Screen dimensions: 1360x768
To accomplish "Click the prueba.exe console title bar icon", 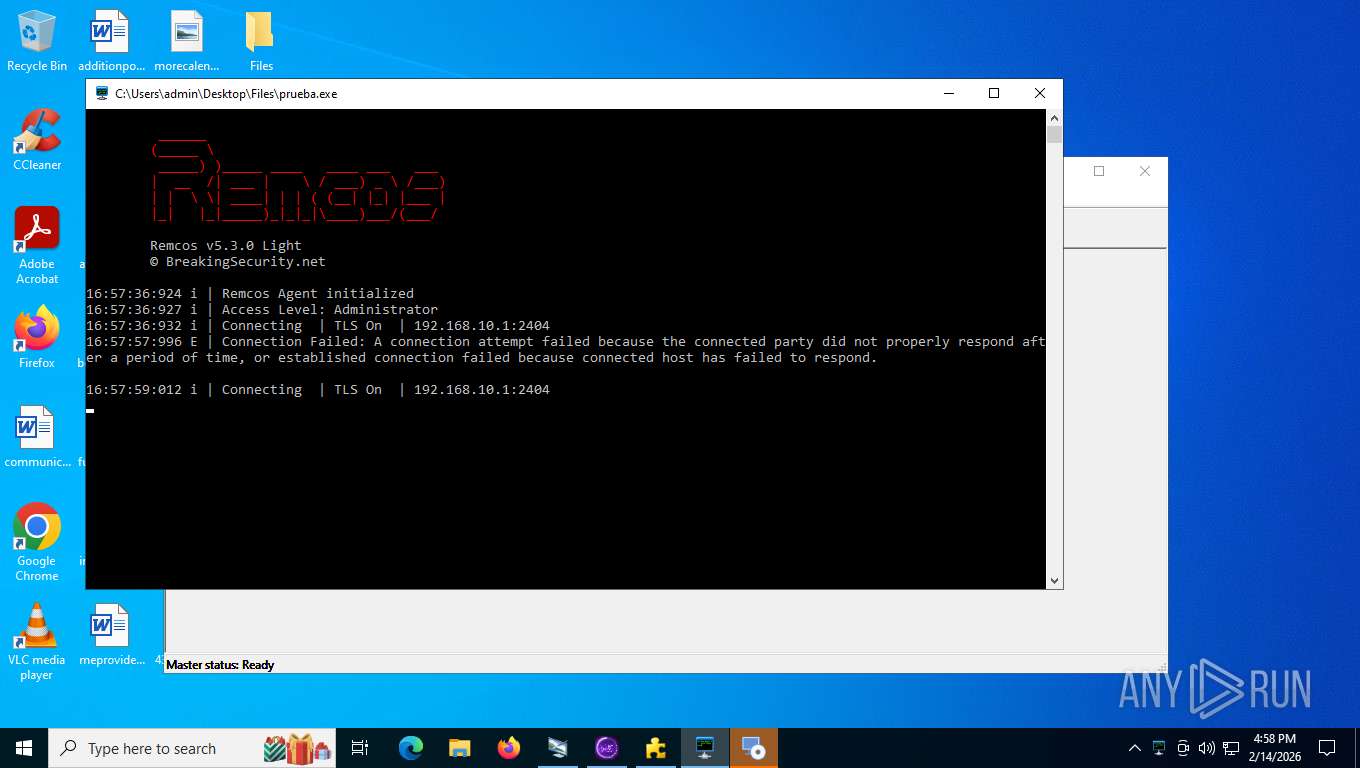I will tap(102, 93).
